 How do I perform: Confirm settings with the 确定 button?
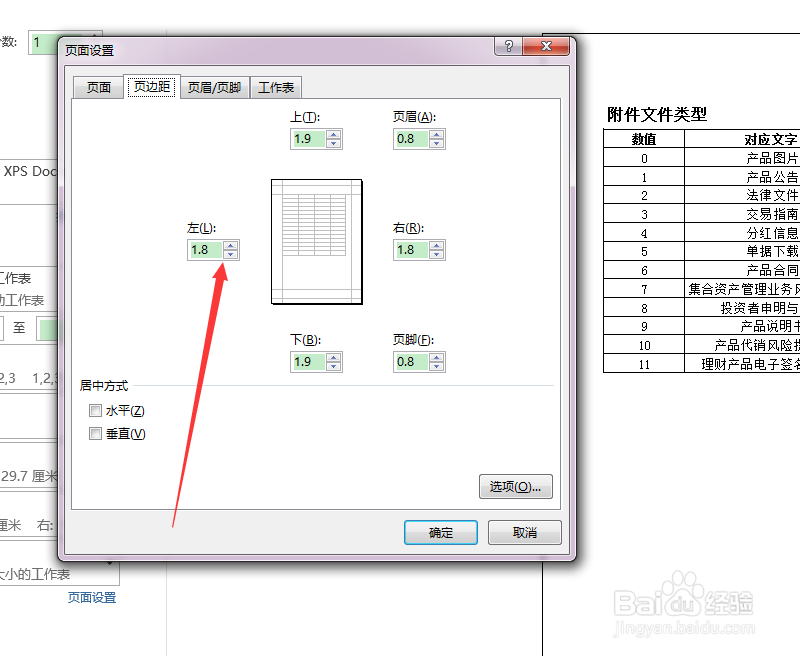pyautogui.click(x=440, y=532)
